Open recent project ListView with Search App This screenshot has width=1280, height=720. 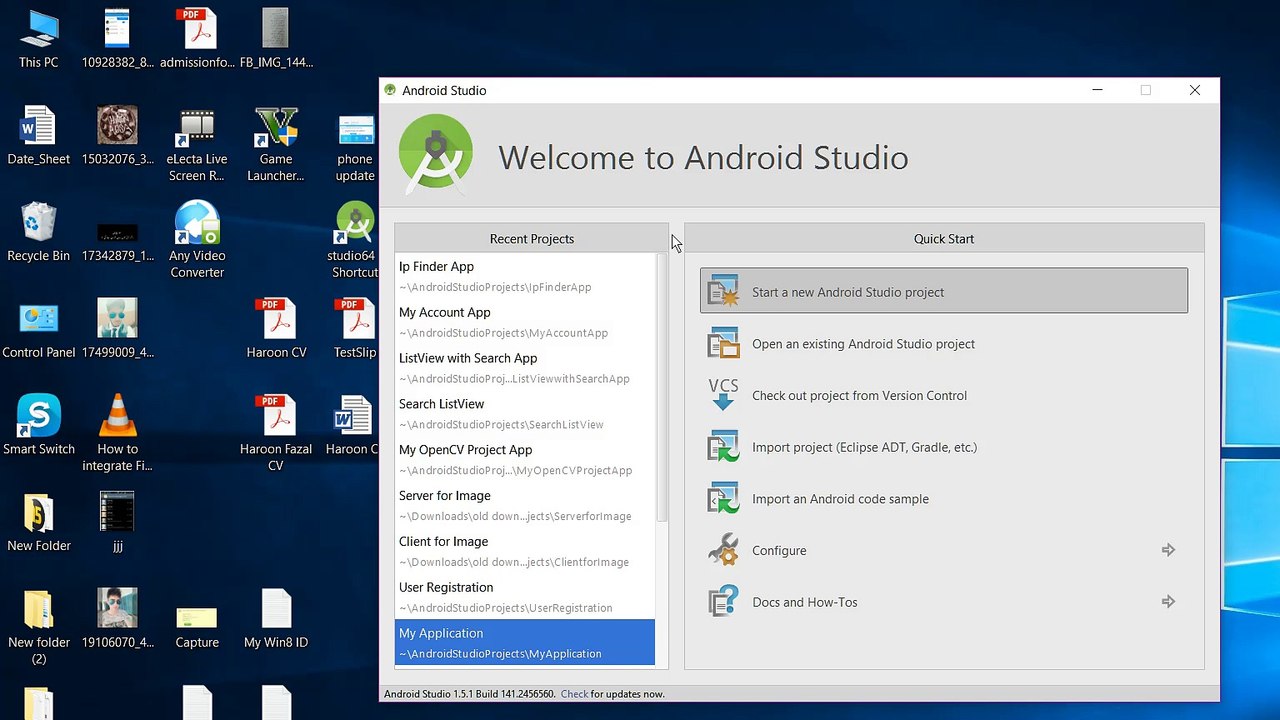coord(525,368)
